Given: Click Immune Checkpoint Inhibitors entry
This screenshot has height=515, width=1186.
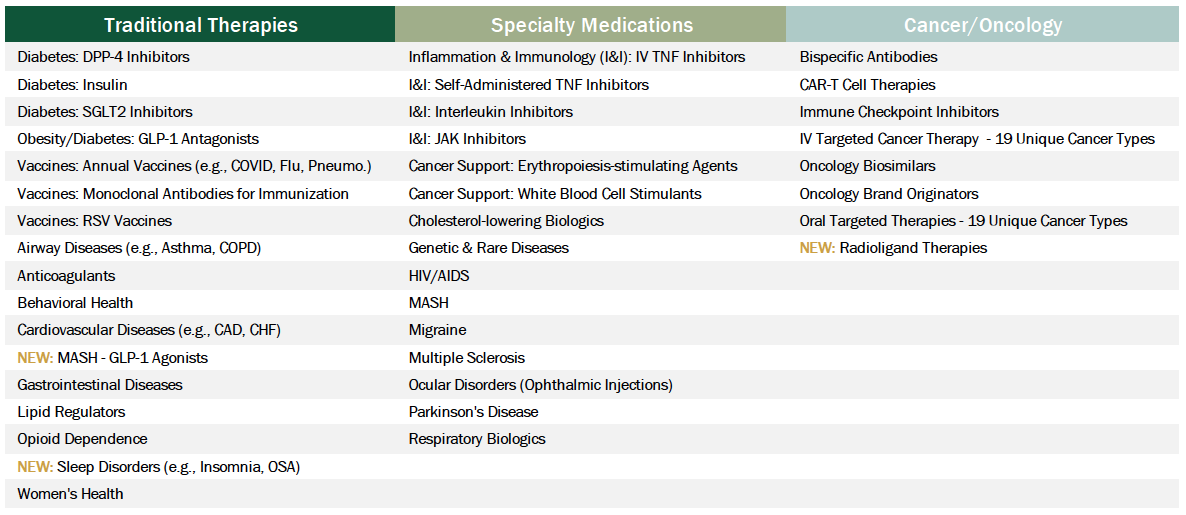Looking at the screenshot, I should tap(899, 112).
